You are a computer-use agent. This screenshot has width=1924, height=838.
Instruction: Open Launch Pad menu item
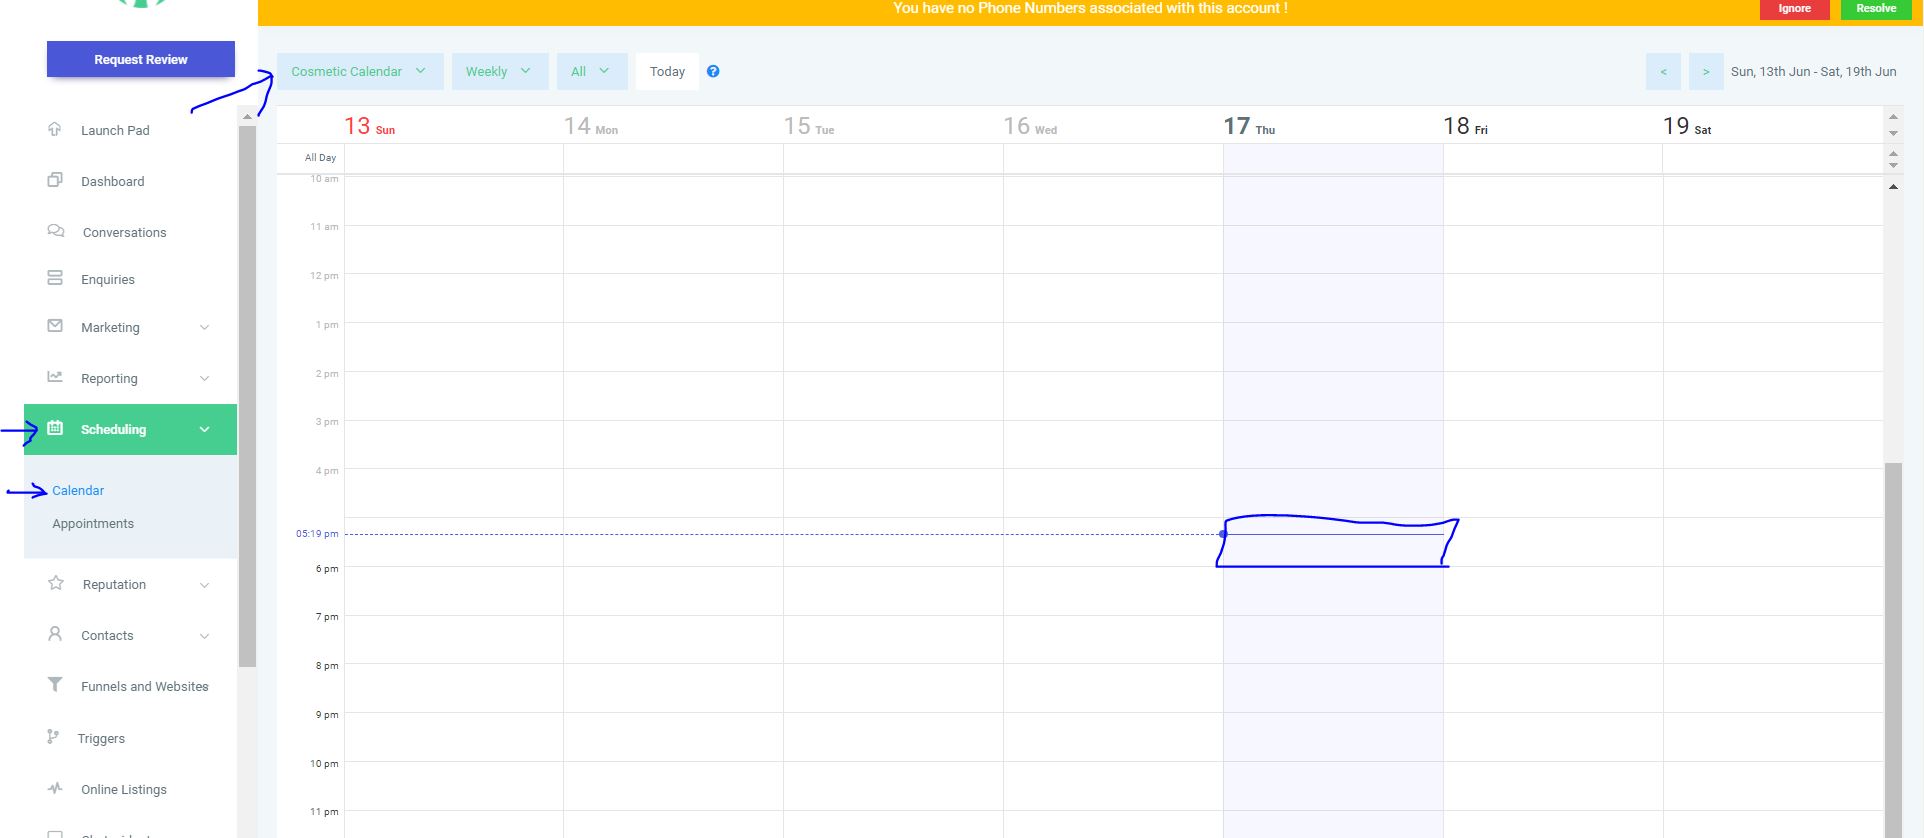coord(115,130)
